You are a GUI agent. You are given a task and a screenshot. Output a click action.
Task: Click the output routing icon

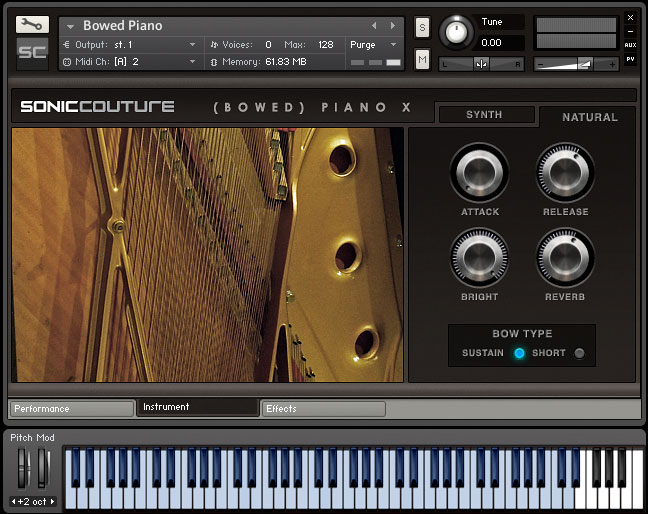(67, 45)
